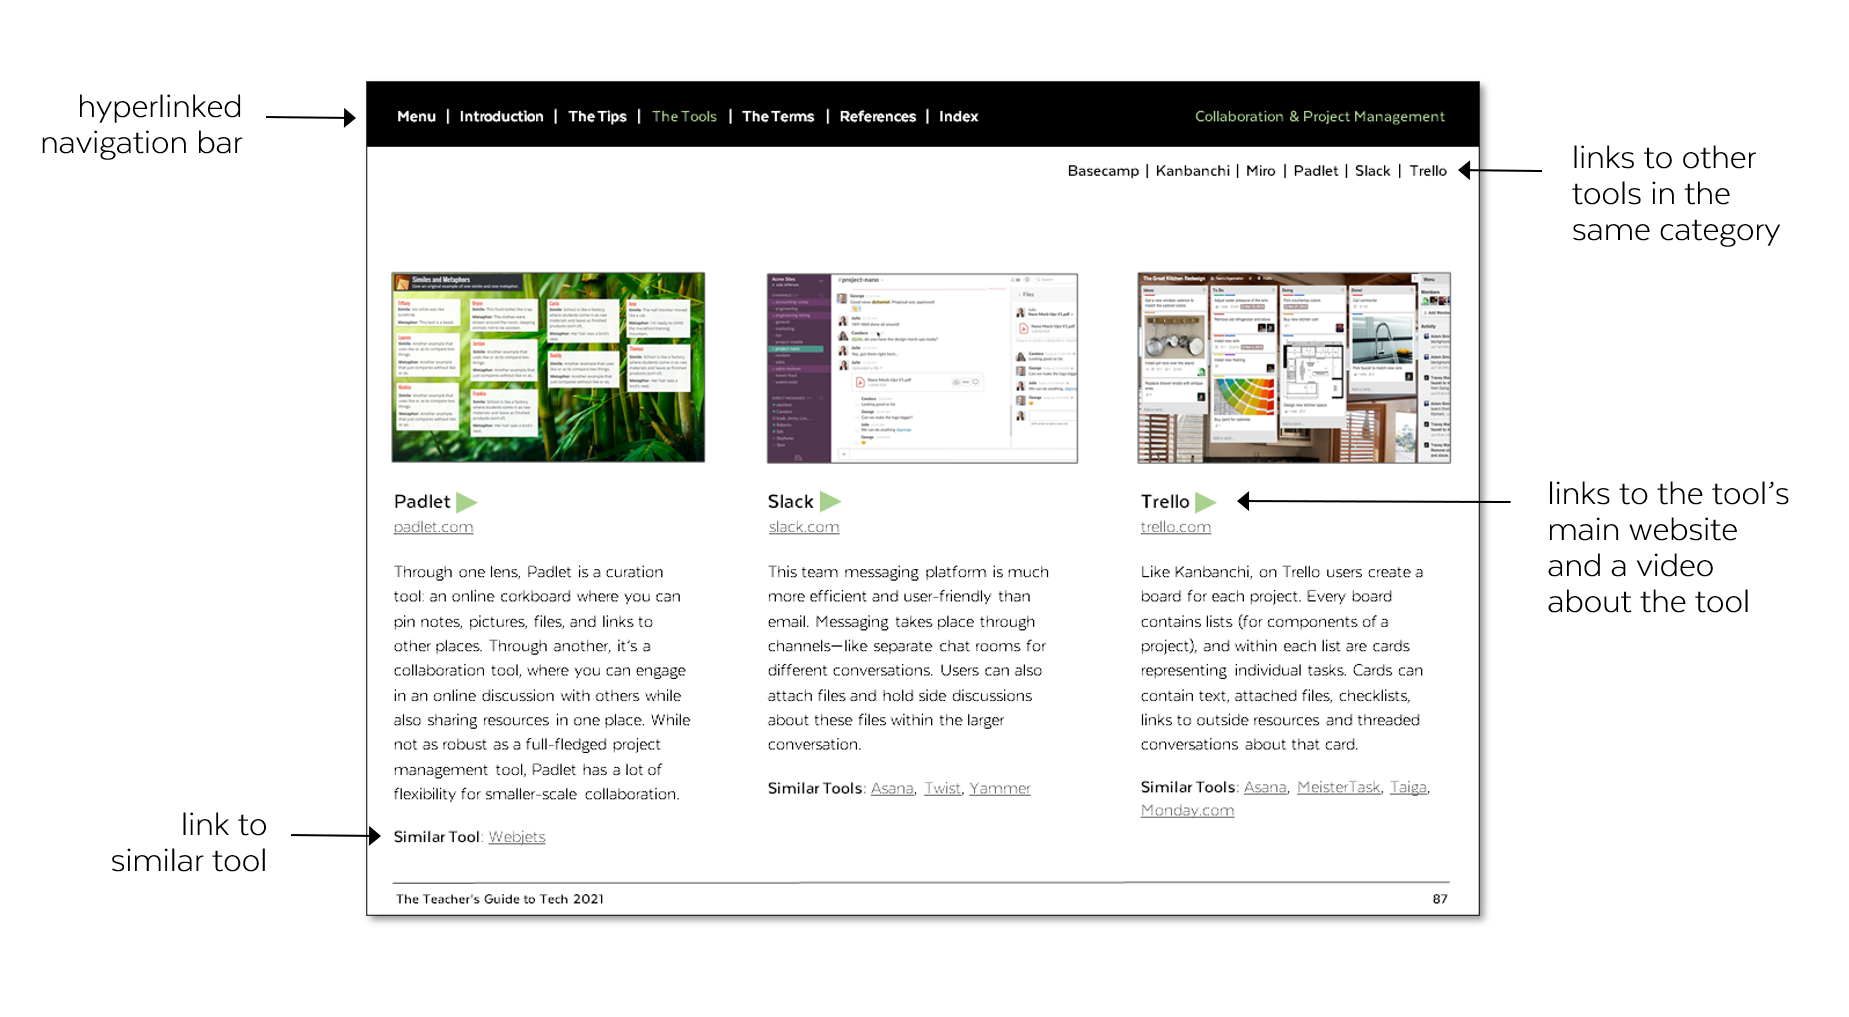Play the Padlet video via green arrow
The image size is (1849, 1017).
(466, 502)
